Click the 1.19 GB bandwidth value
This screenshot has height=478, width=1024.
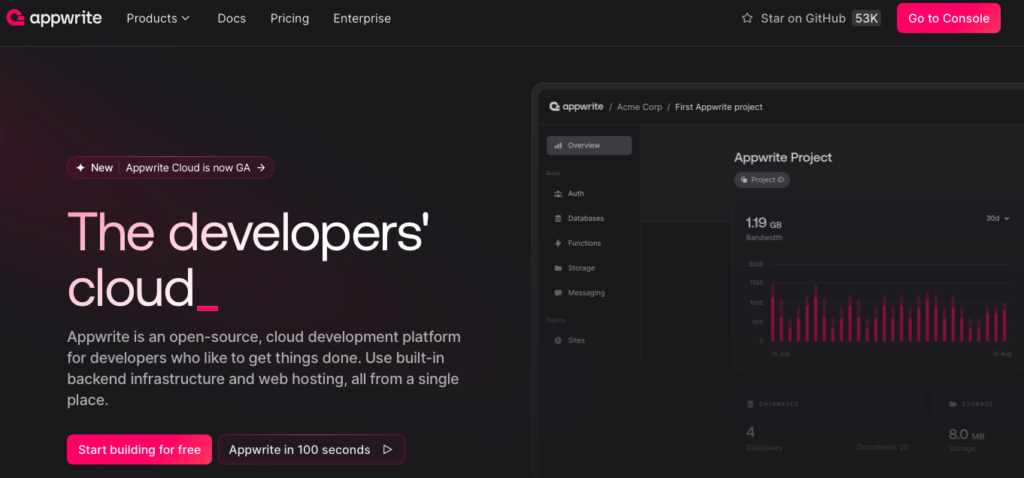(x=763, y=223)
